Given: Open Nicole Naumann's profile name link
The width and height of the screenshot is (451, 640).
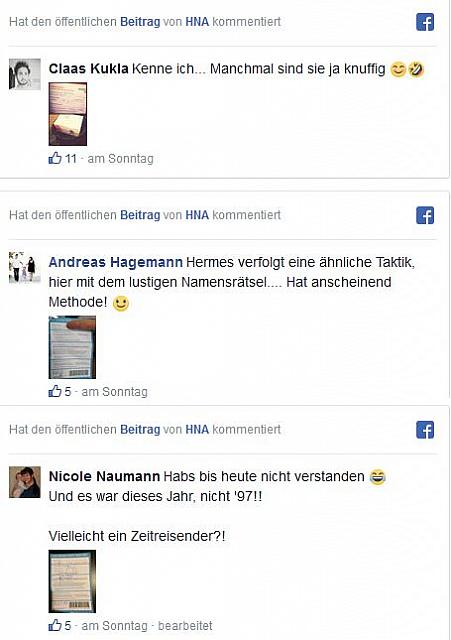Looking at the screenshot, I should point(104,476).
